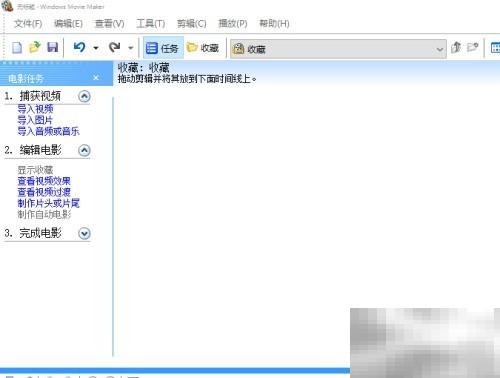The height and width of the screenshot is (378, 500).
Task: Open the 查看(V) menu
Action: [x=110, y=24]
